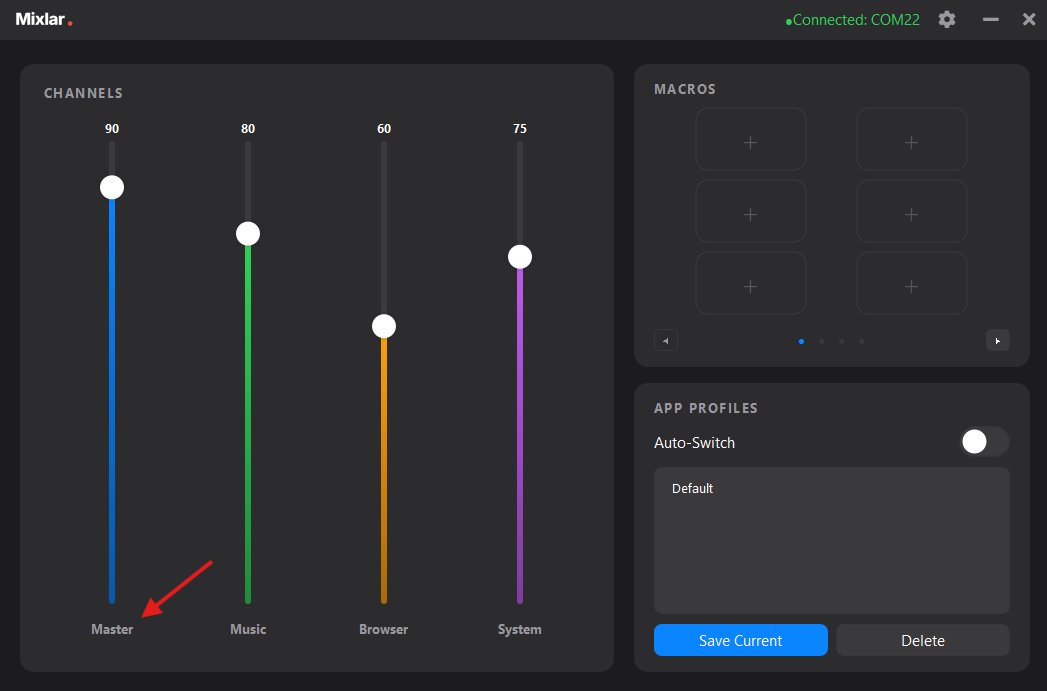
Task: Click the Browser volume slider handle
Action: pyautogui.click(x=383, y=325)
